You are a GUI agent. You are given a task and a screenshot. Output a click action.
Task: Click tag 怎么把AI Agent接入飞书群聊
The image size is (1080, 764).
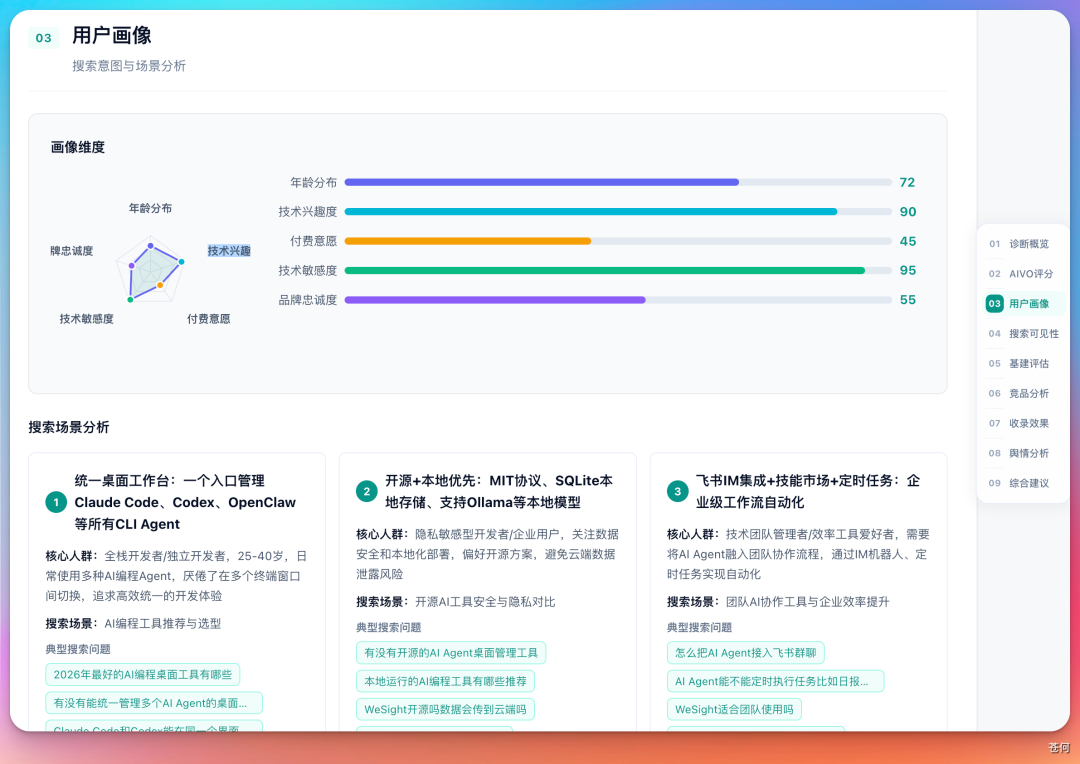(745, 652)
